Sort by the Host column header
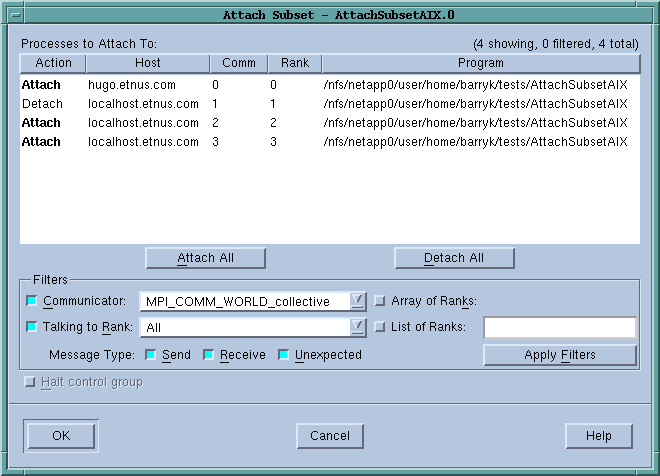The width and height of the screenshot is (660, 476). tap(147, 63)
